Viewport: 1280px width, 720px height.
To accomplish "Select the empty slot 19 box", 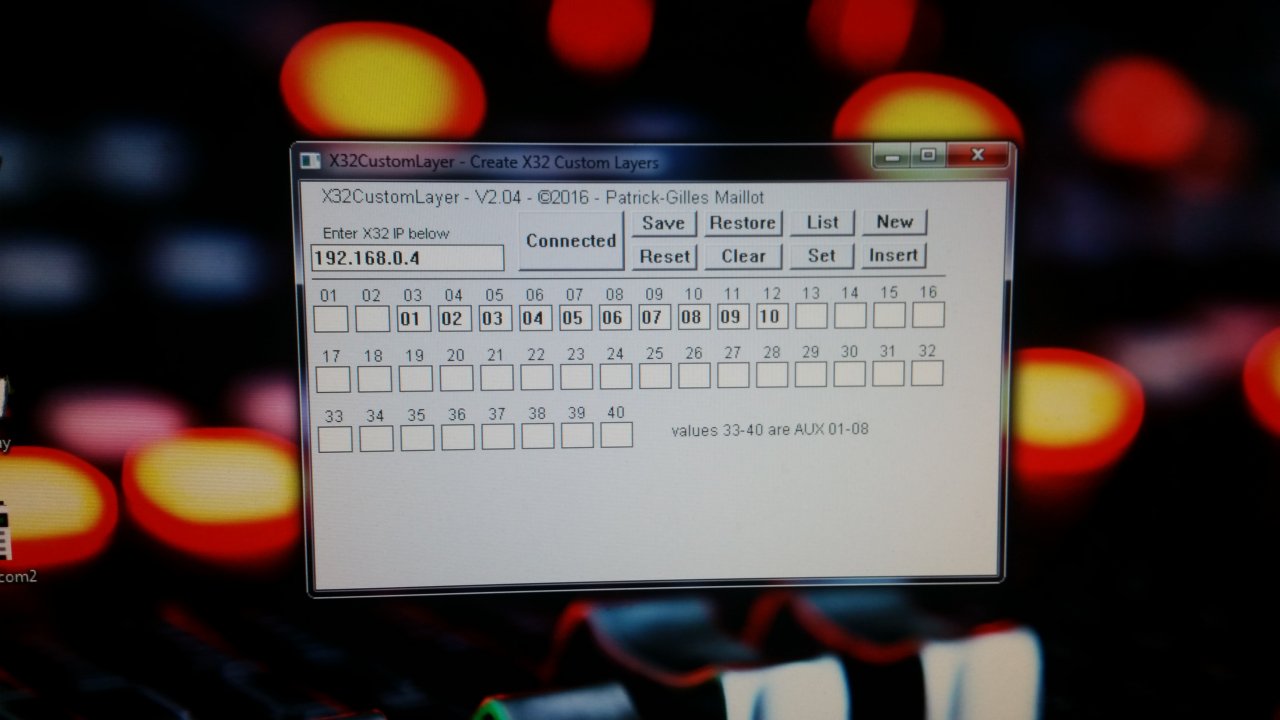I will click(x=415, y=378).
